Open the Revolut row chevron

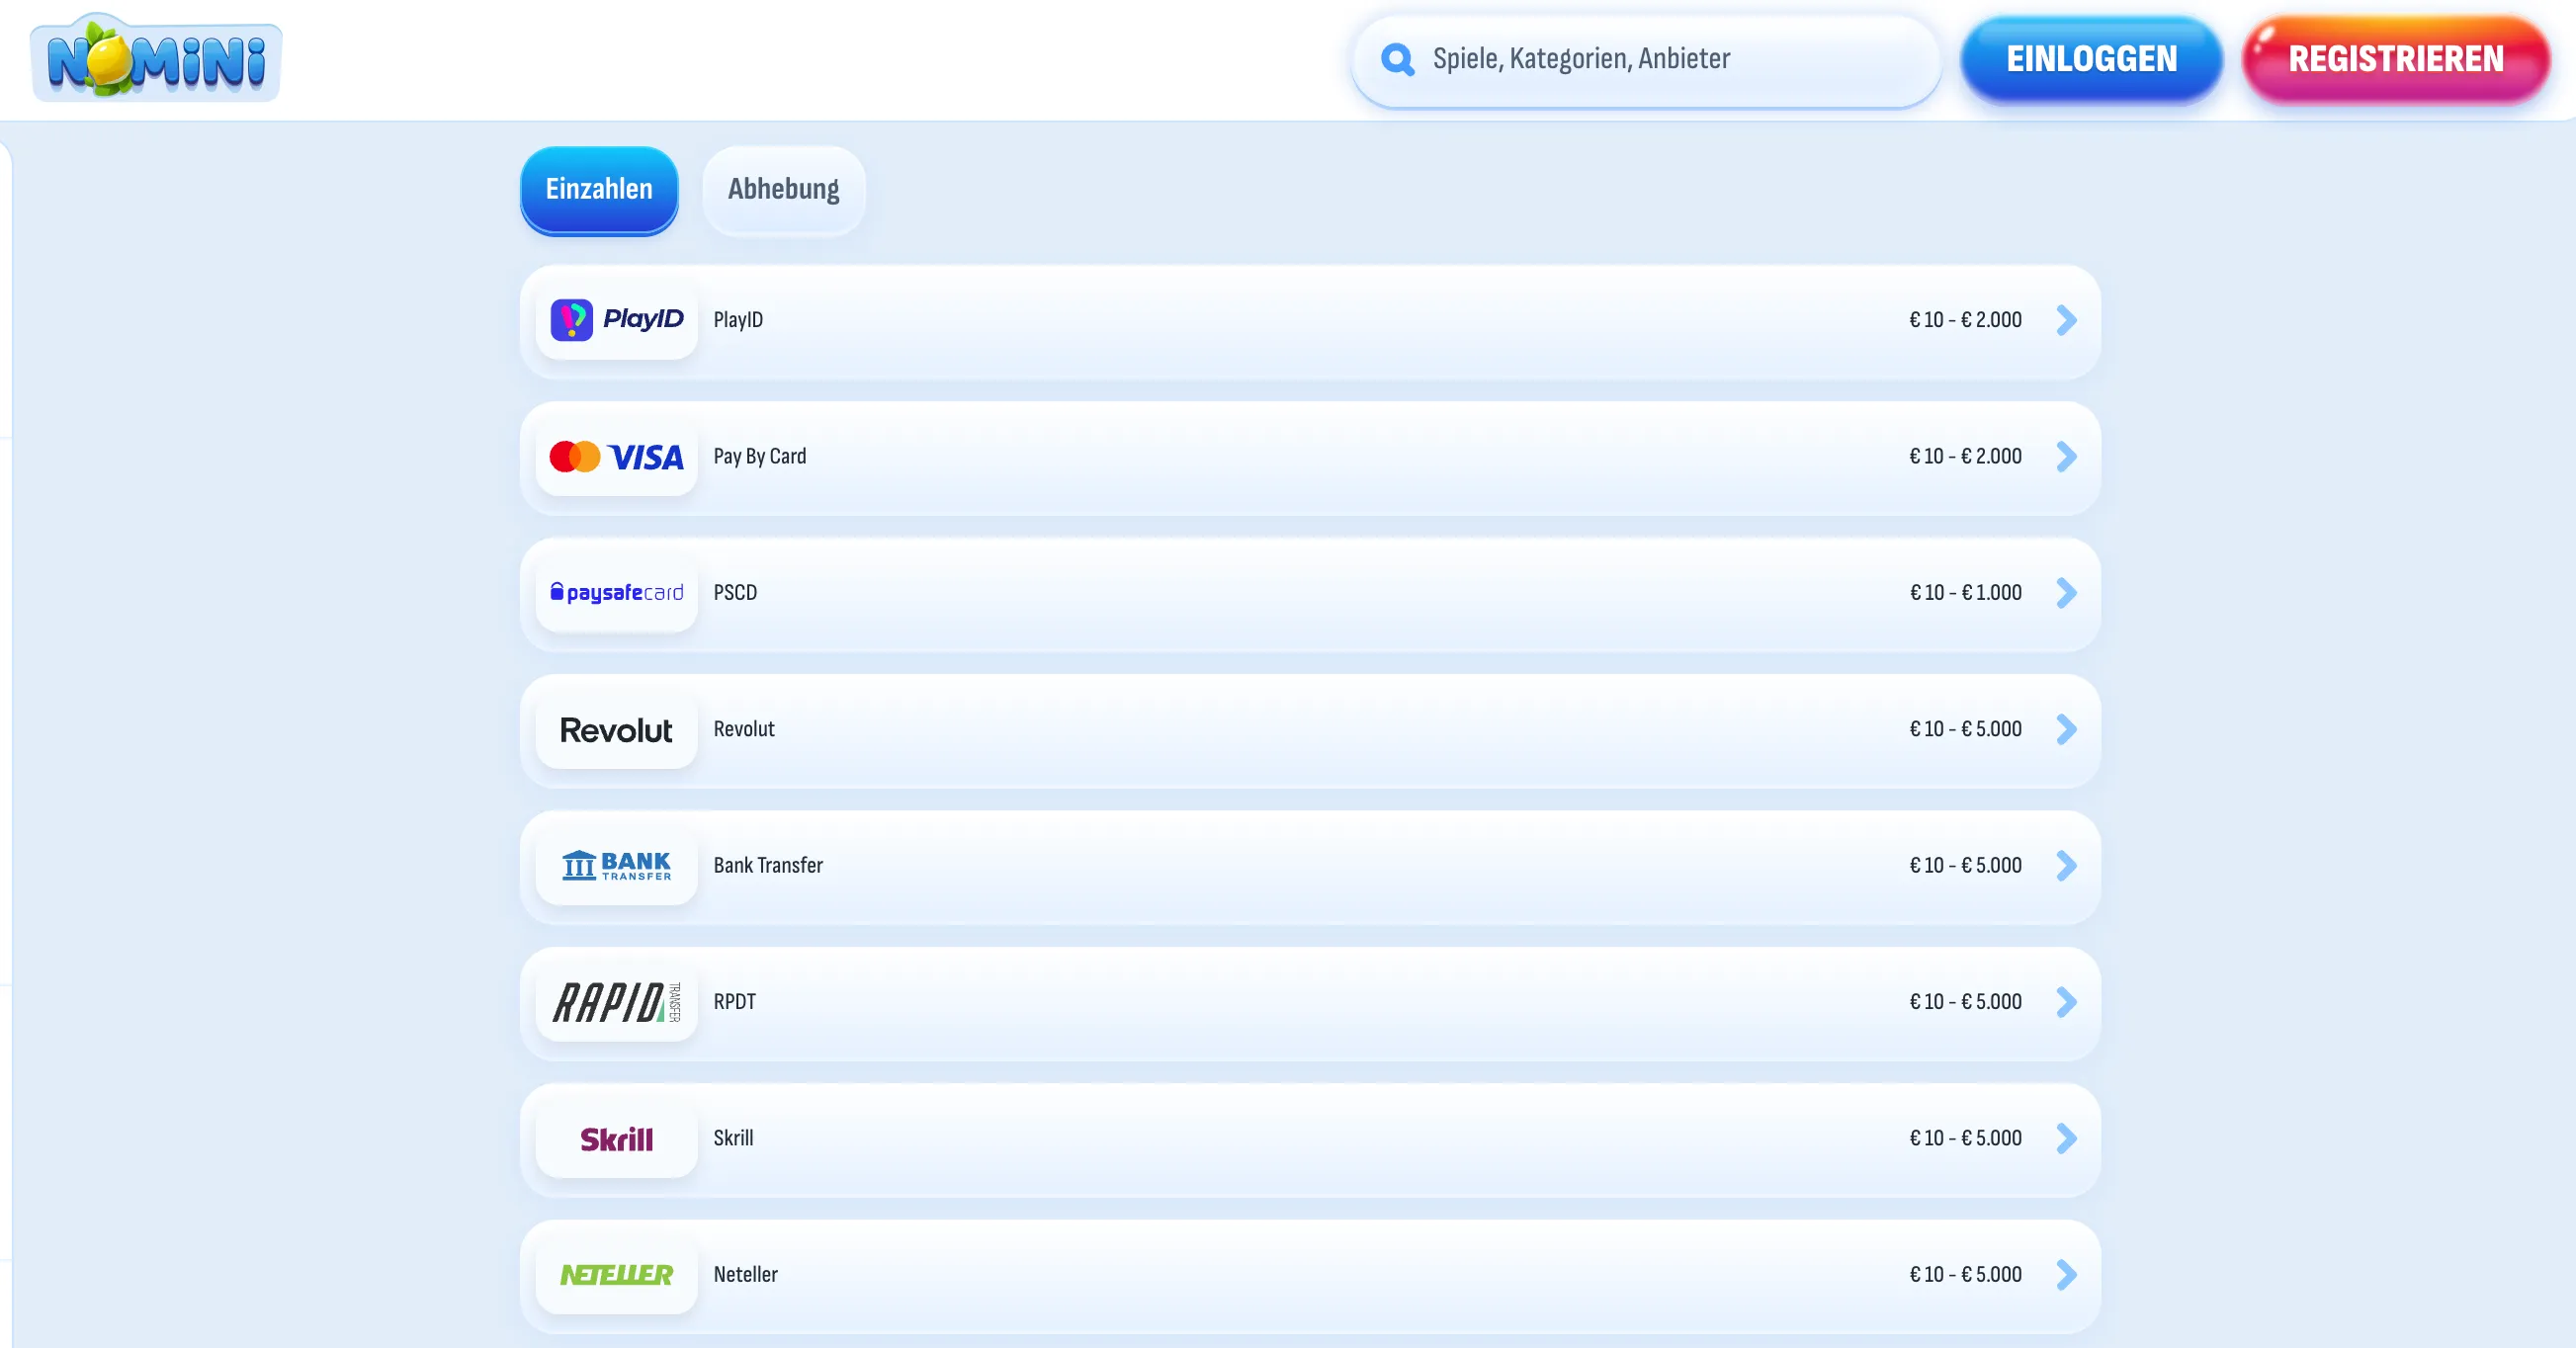[x=2066, y=729]
